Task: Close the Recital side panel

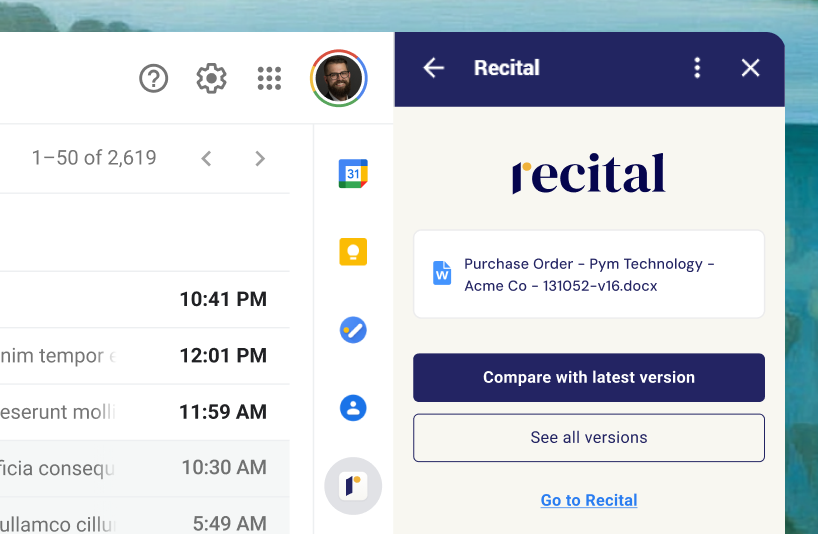Action: (751, 68)
